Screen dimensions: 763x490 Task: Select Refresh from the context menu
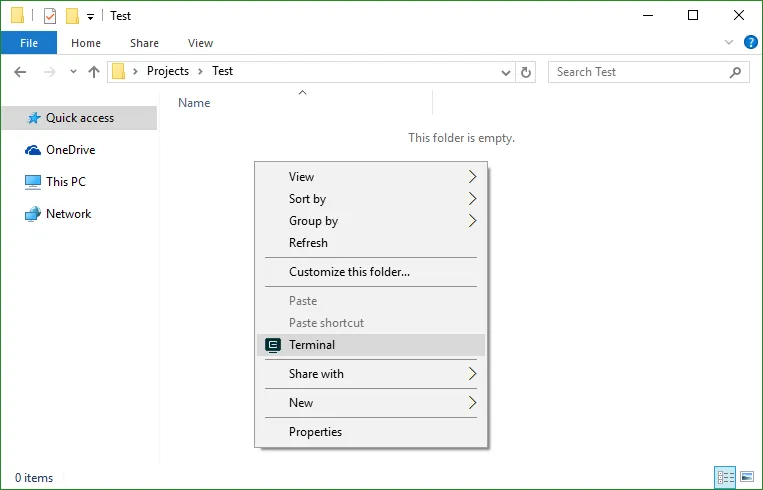(308, 243)
